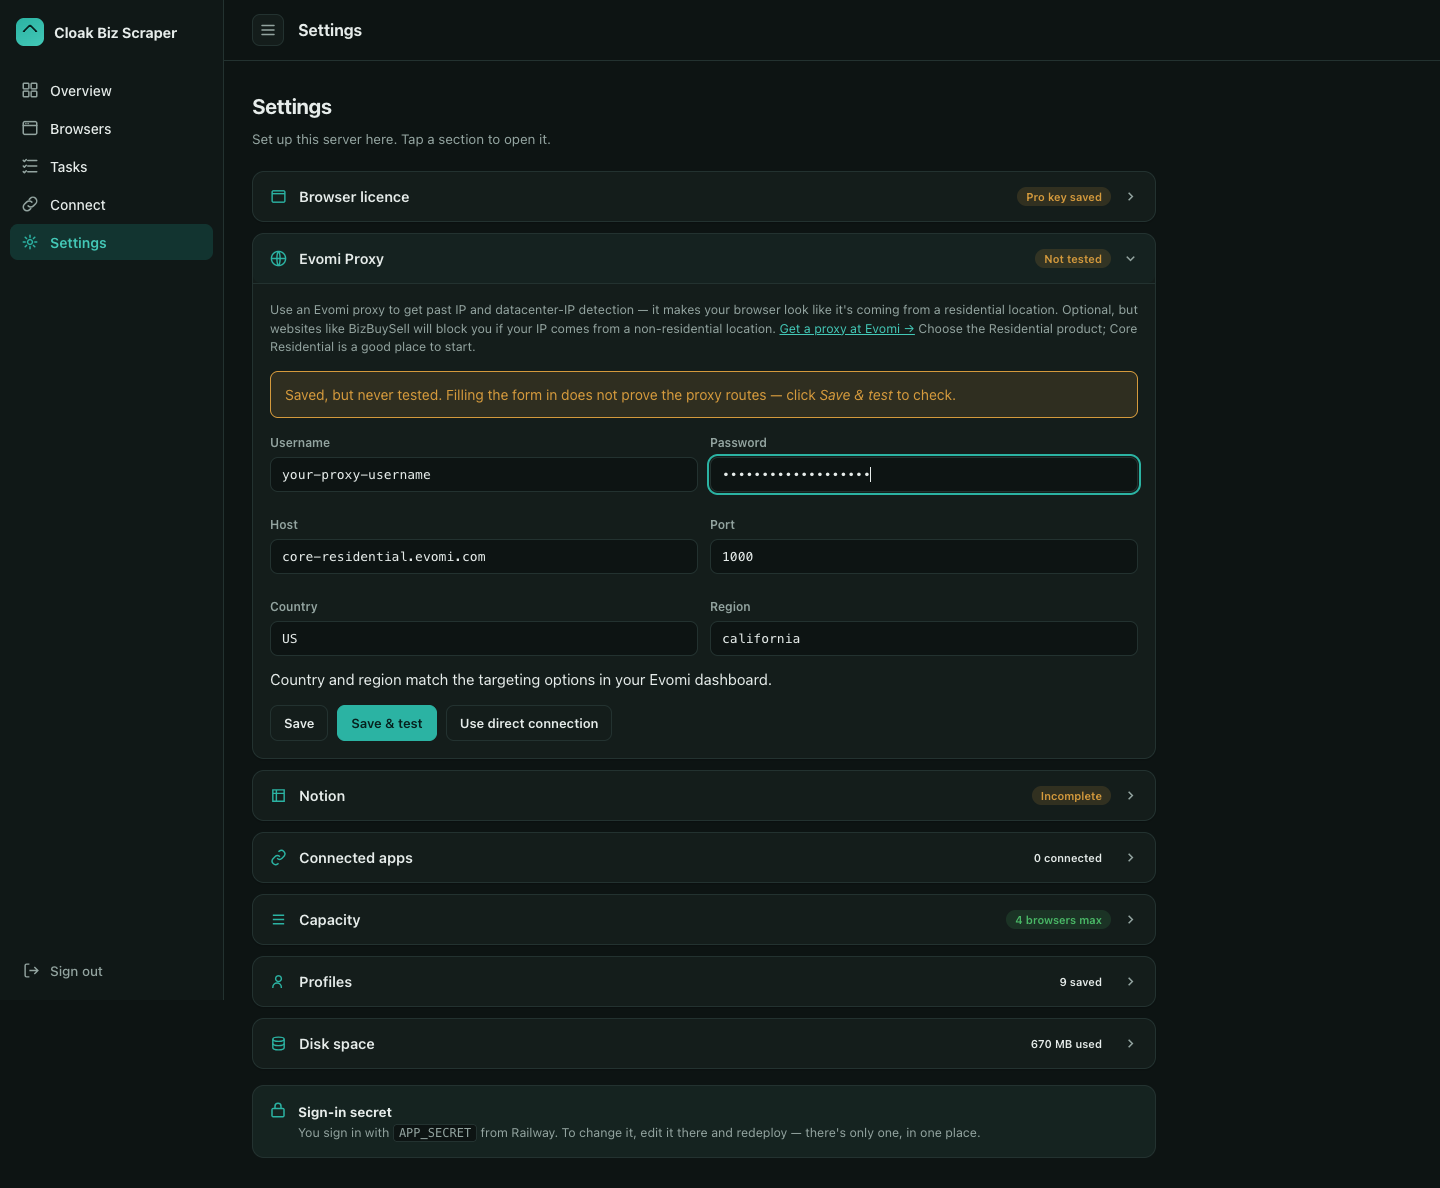Click the Evomi Proxy section title
The image size is (1440, 1188).
(341, 258)
